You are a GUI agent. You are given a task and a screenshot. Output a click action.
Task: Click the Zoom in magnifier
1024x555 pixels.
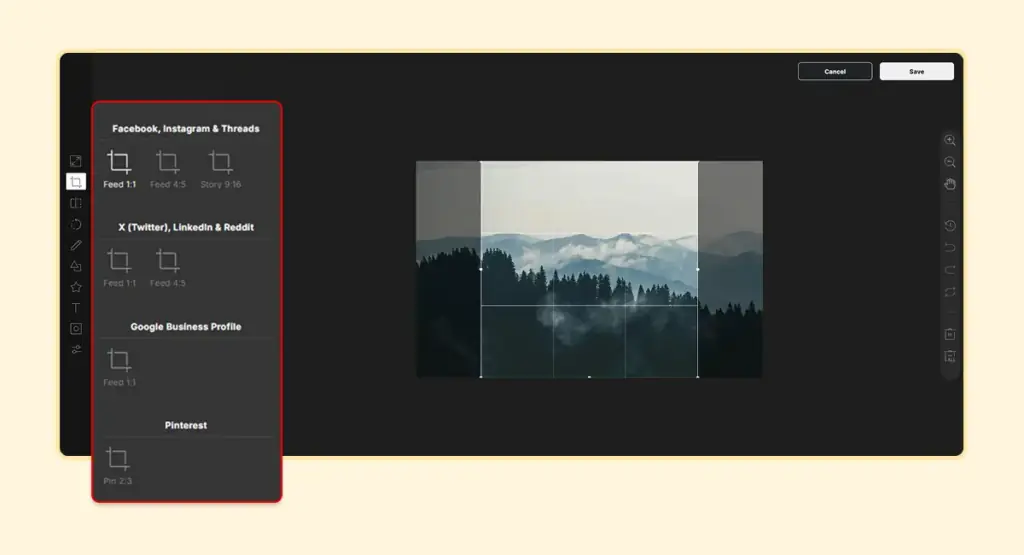(950, 141)
